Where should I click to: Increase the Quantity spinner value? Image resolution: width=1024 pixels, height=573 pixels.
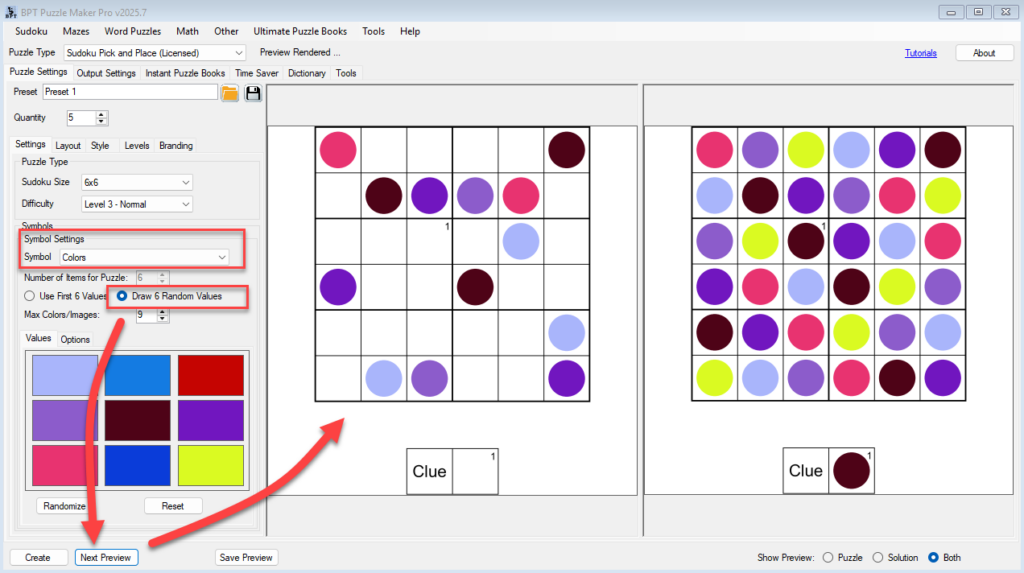click(x=102, y=114)
